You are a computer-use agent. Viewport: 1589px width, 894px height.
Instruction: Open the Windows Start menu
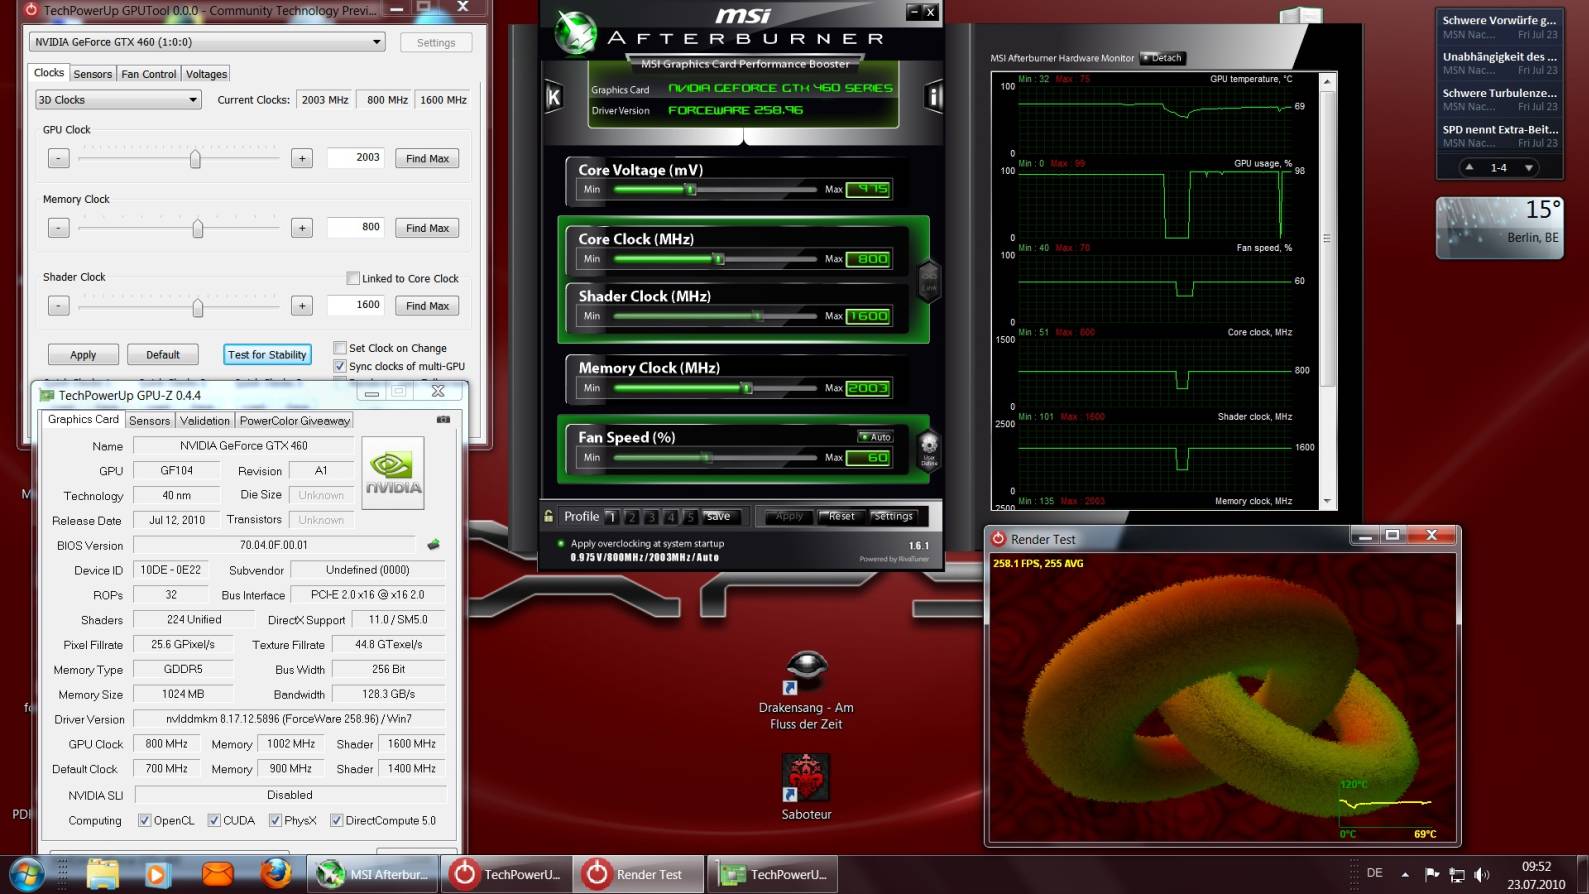[26, 875]
